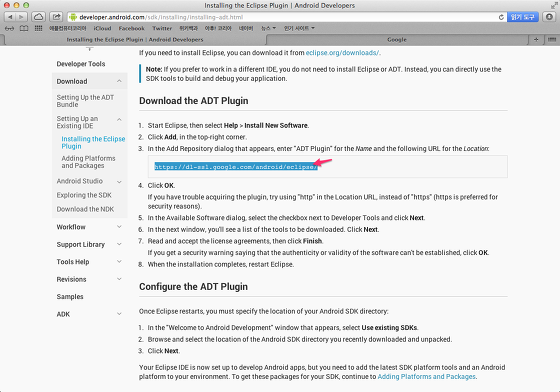Image resolution: width=560 pixels, height=392 pixels.
Task: Expand the Revisions section chevron
Action: pyautogui.click(x=119, y=279)
